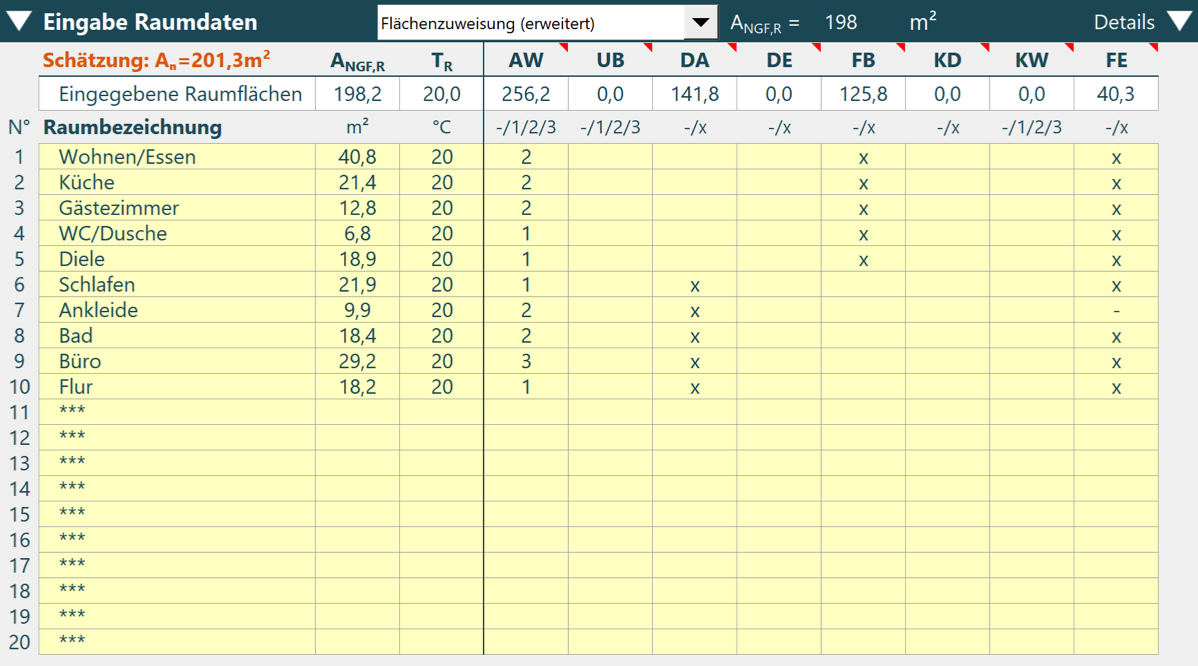
Task: Select the FB column header
Action: (x=863, y=60)
